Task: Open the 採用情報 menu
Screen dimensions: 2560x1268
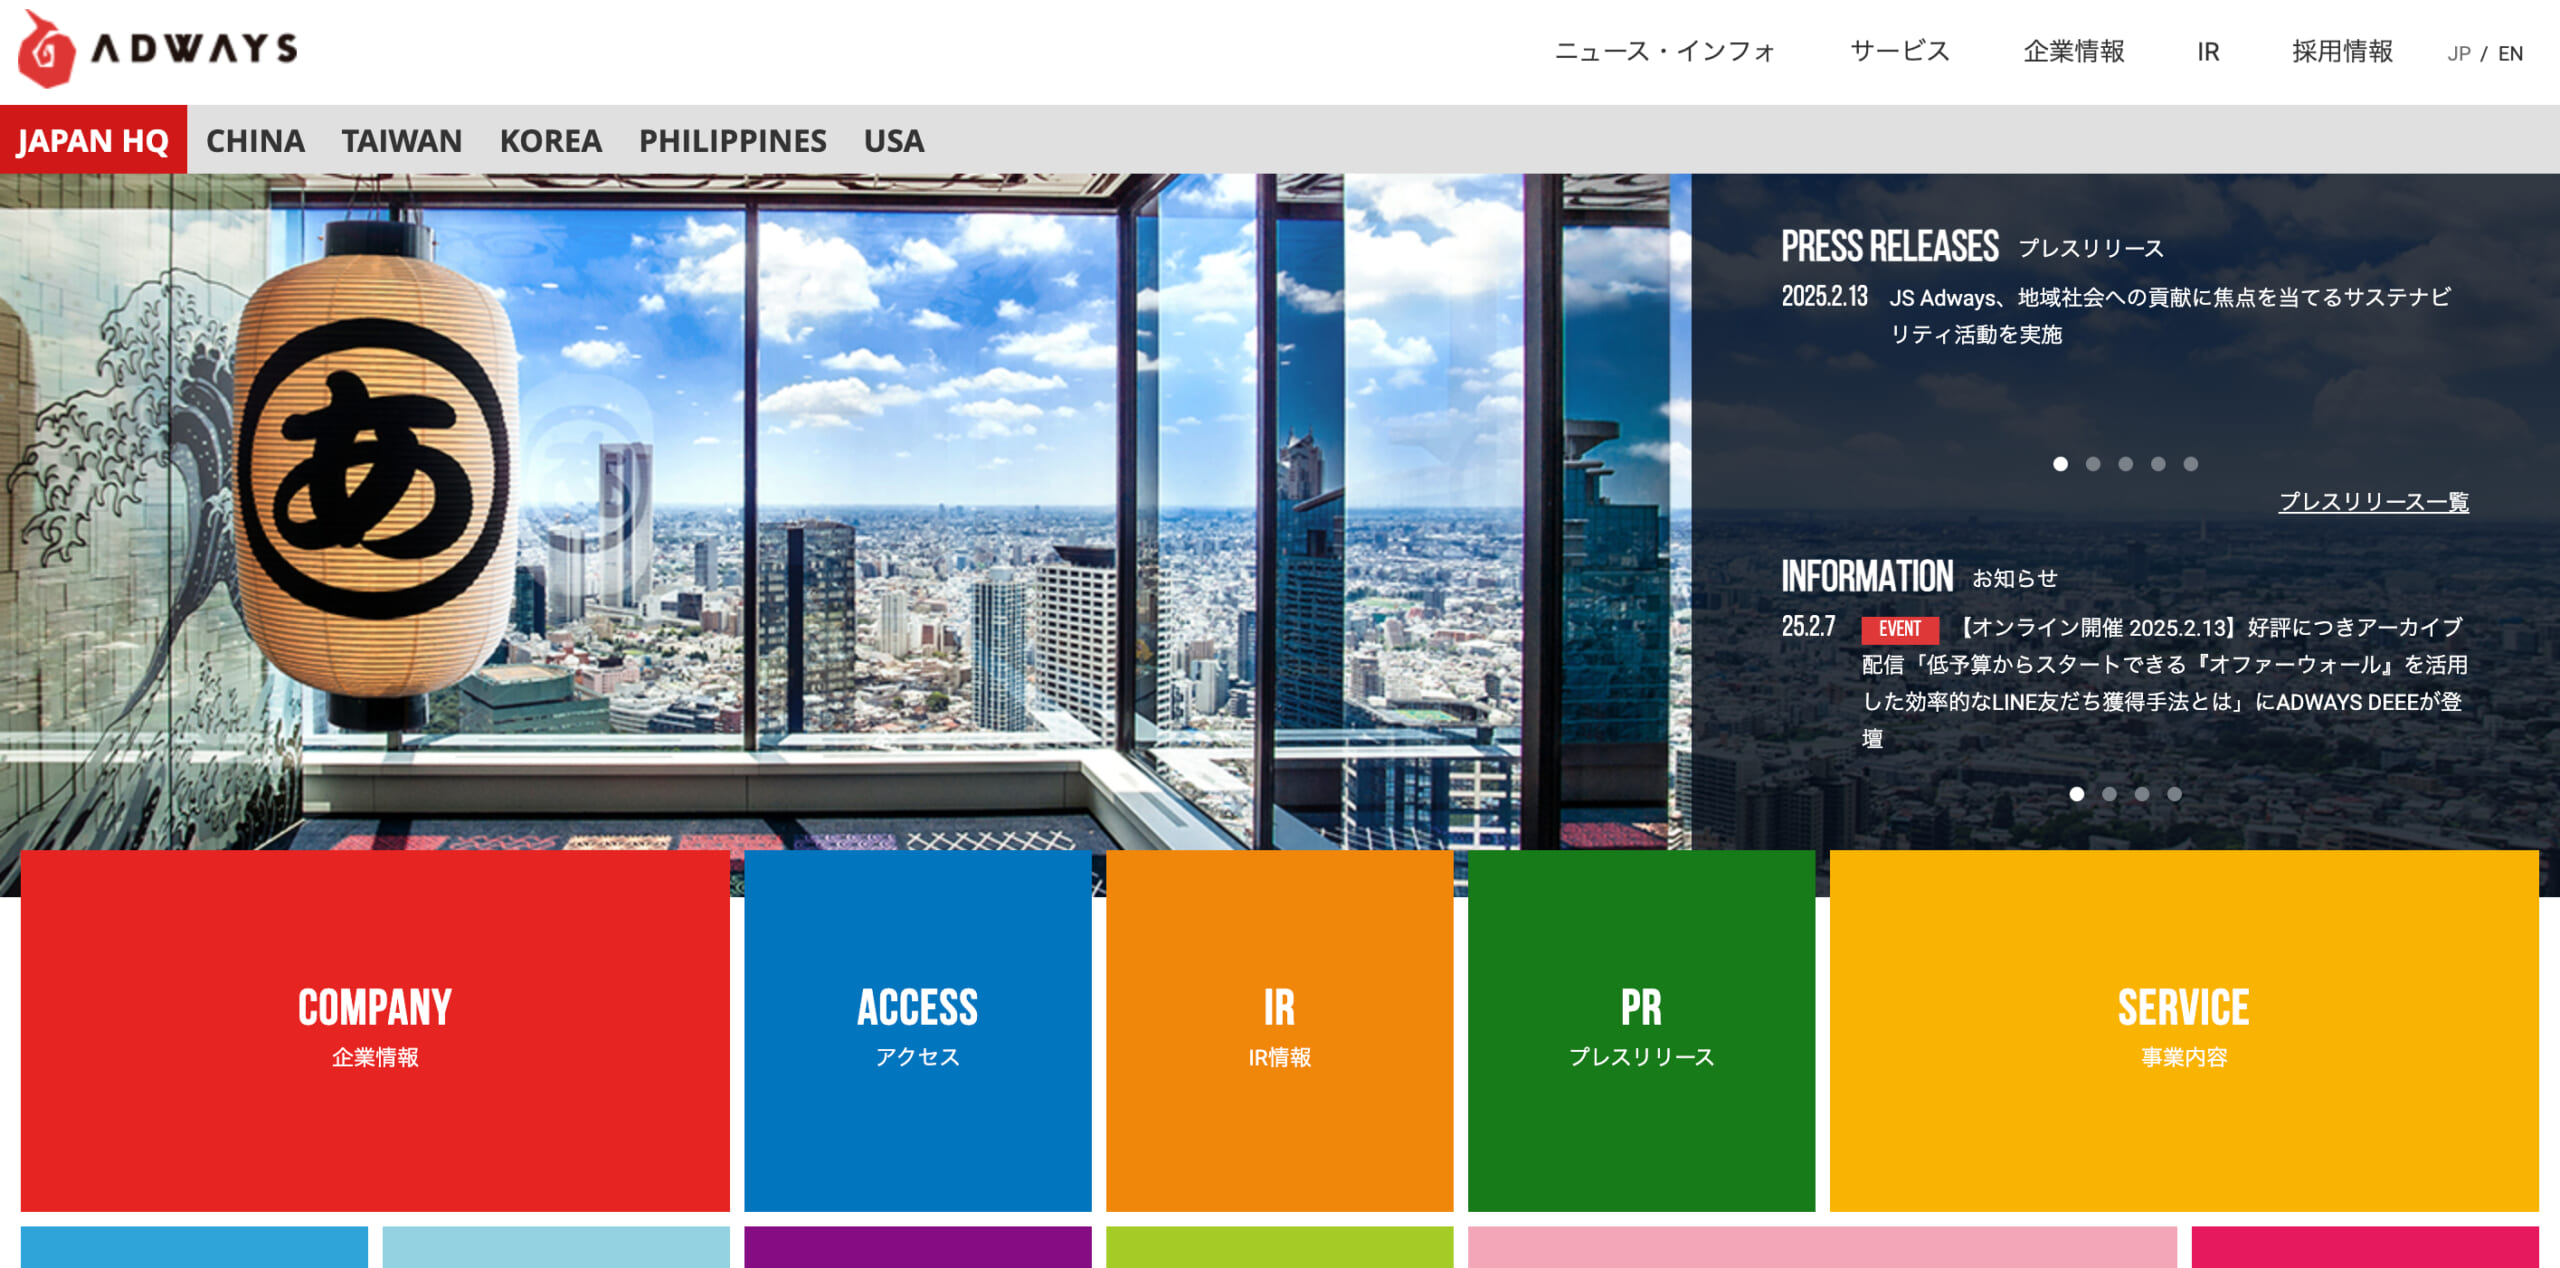Action: [x=2342, y=52]
